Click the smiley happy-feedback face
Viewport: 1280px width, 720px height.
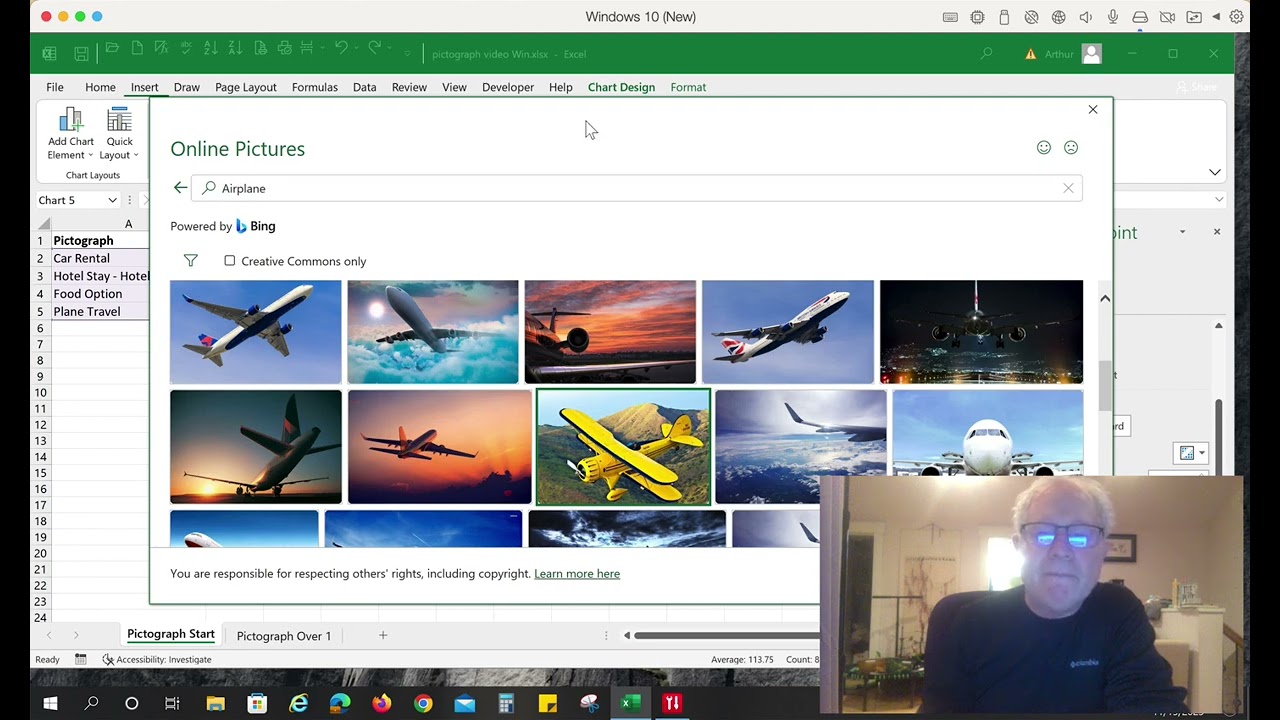pyautogui.click(x=1044, y=147)
